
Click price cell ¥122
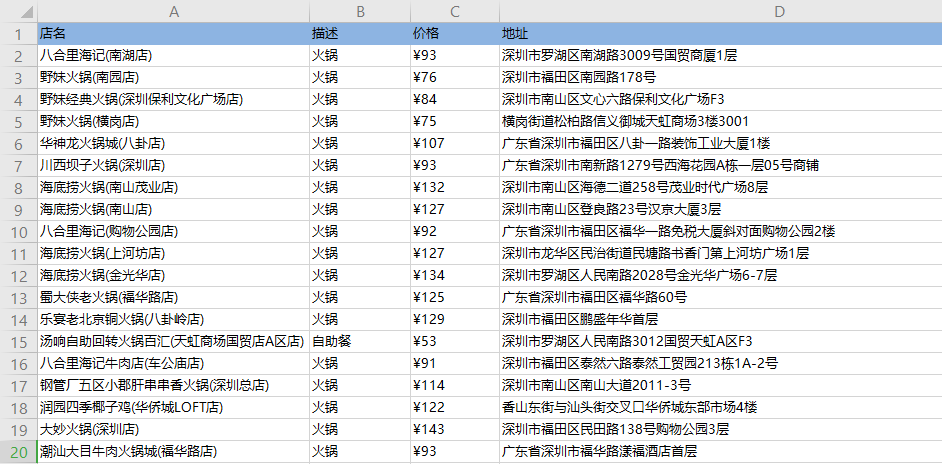point(455,408)
